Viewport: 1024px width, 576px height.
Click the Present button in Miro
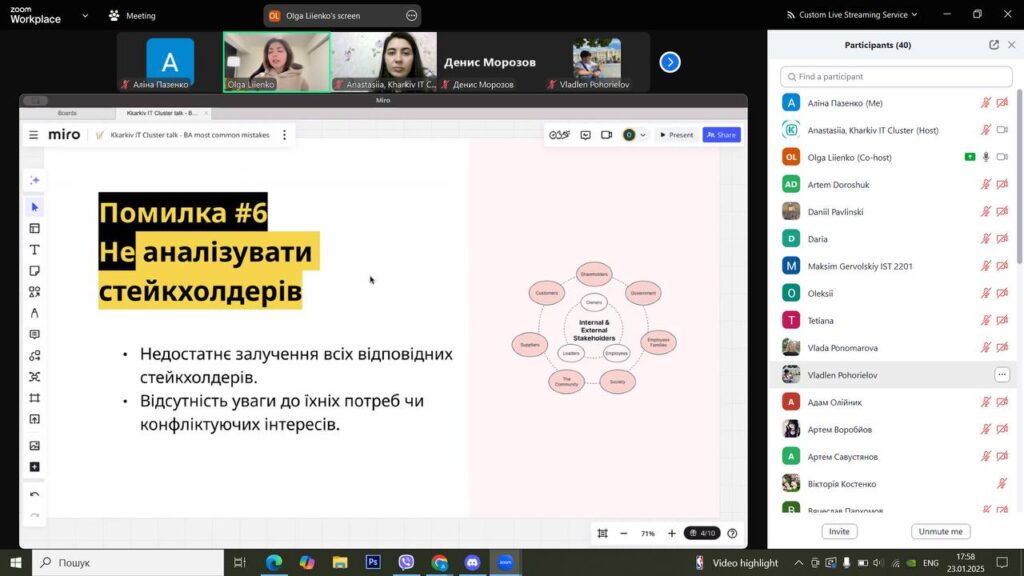(676, 135)
